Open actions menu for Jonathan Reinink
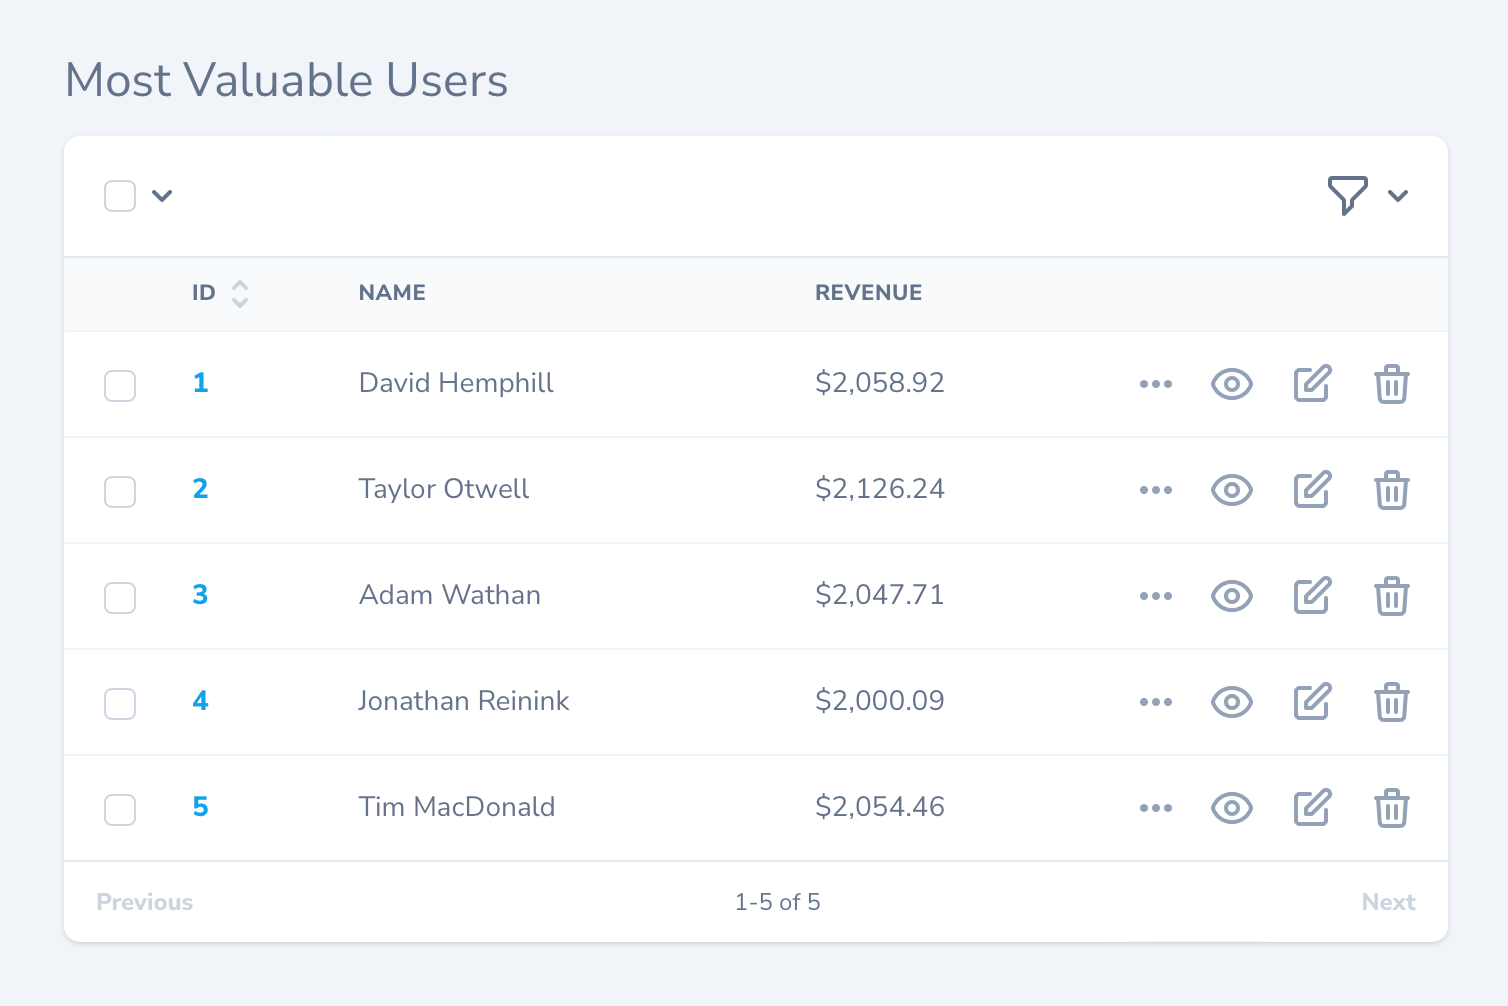1508x1006 pixels. (x=1155, y=702)
